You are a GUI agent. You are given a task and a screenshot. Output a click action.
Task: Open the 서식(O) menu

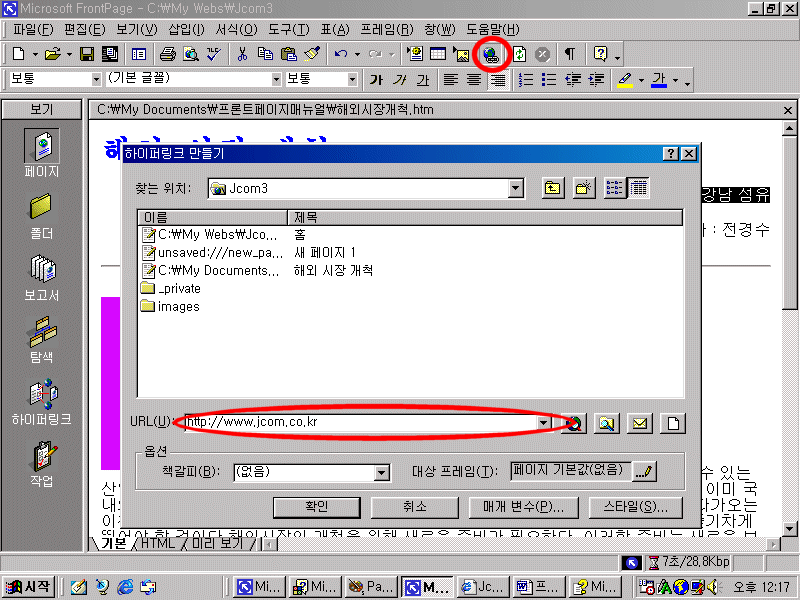tap(236, 30)
